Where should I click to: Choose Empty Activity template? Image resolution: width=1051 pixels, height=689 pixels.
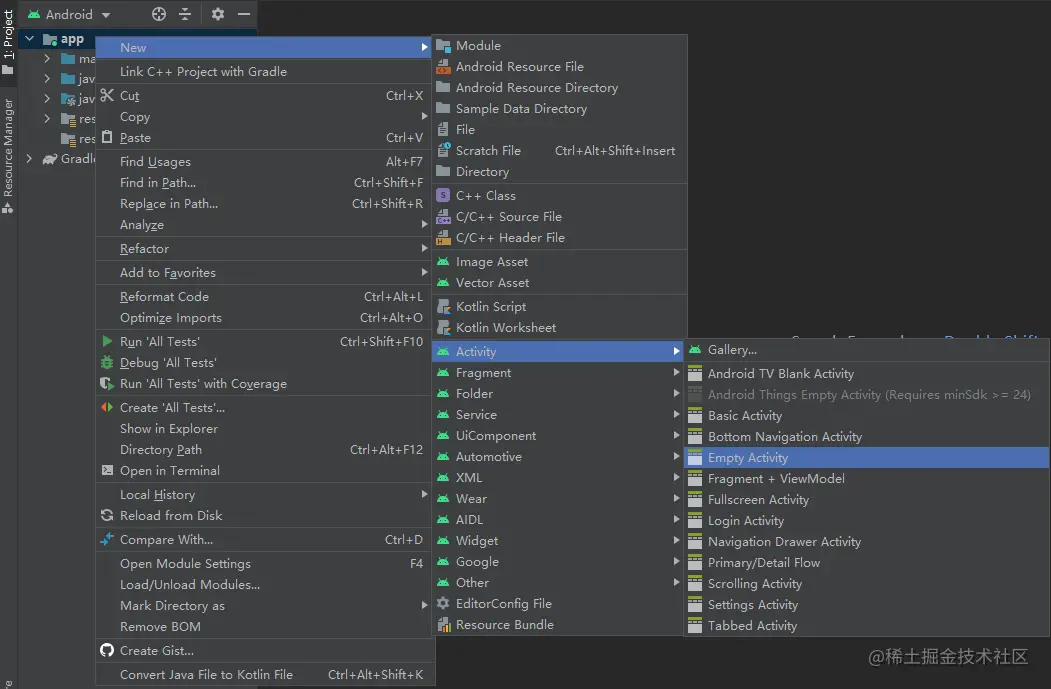click(x=867, y=458)
